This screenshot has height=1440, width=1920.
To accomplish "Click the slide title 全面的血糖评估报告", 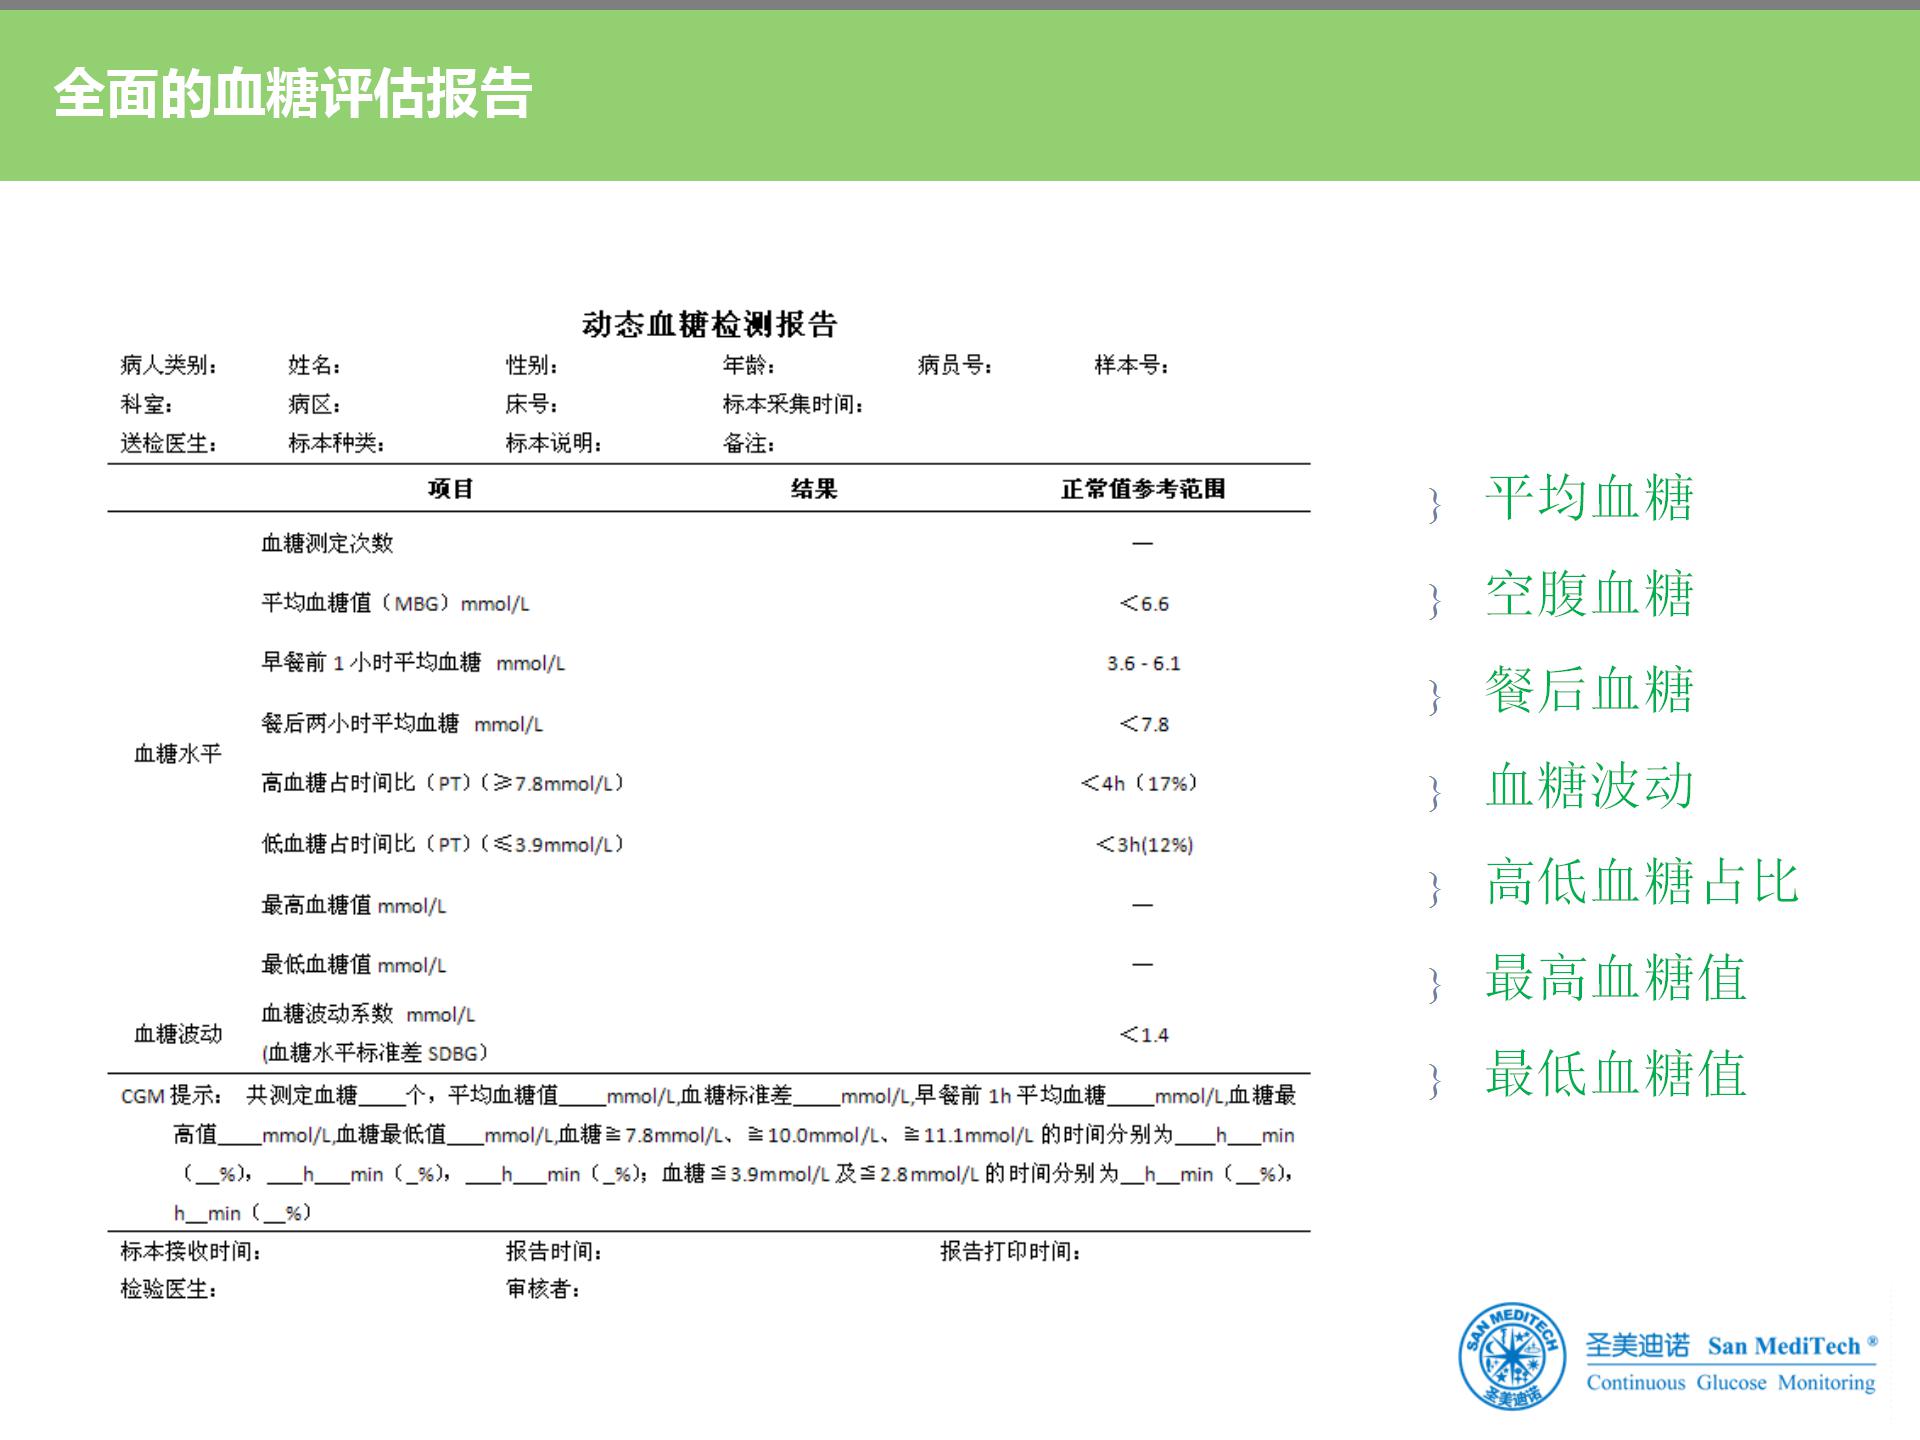I will (x=294, y=90).
